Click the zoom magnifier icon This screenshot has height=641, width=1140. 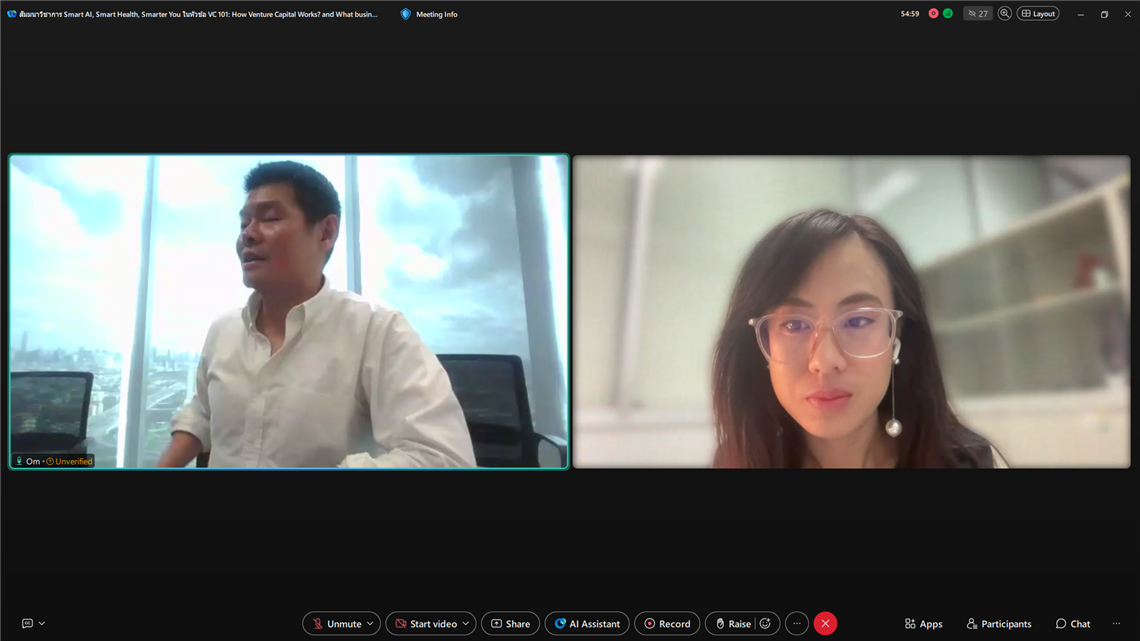click(1004, 14)
